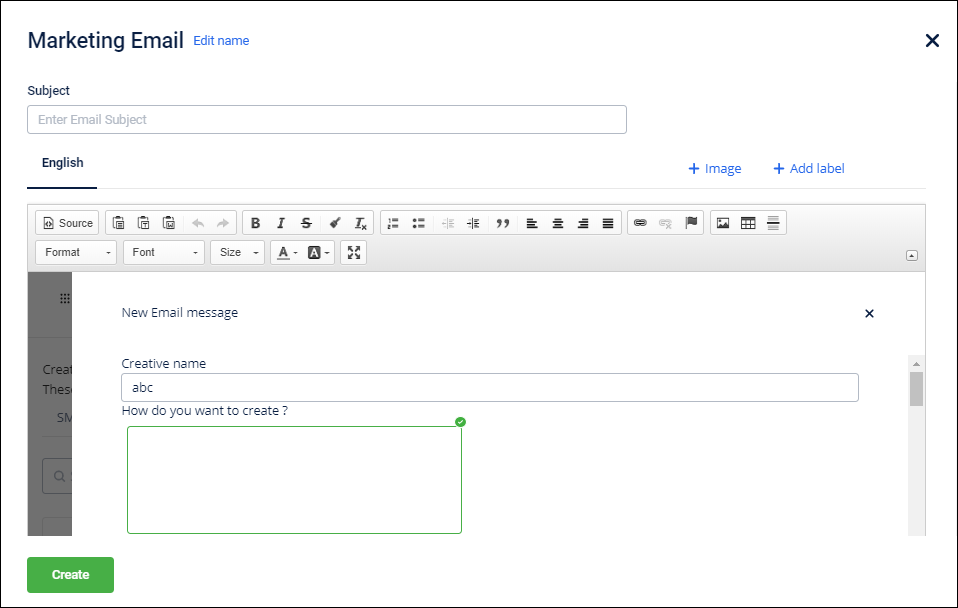Image resolution: width=958 pixels, height=608 pixels.
Task: Click the Copy Formatting brush icon
Action: [x=335, y=223]
